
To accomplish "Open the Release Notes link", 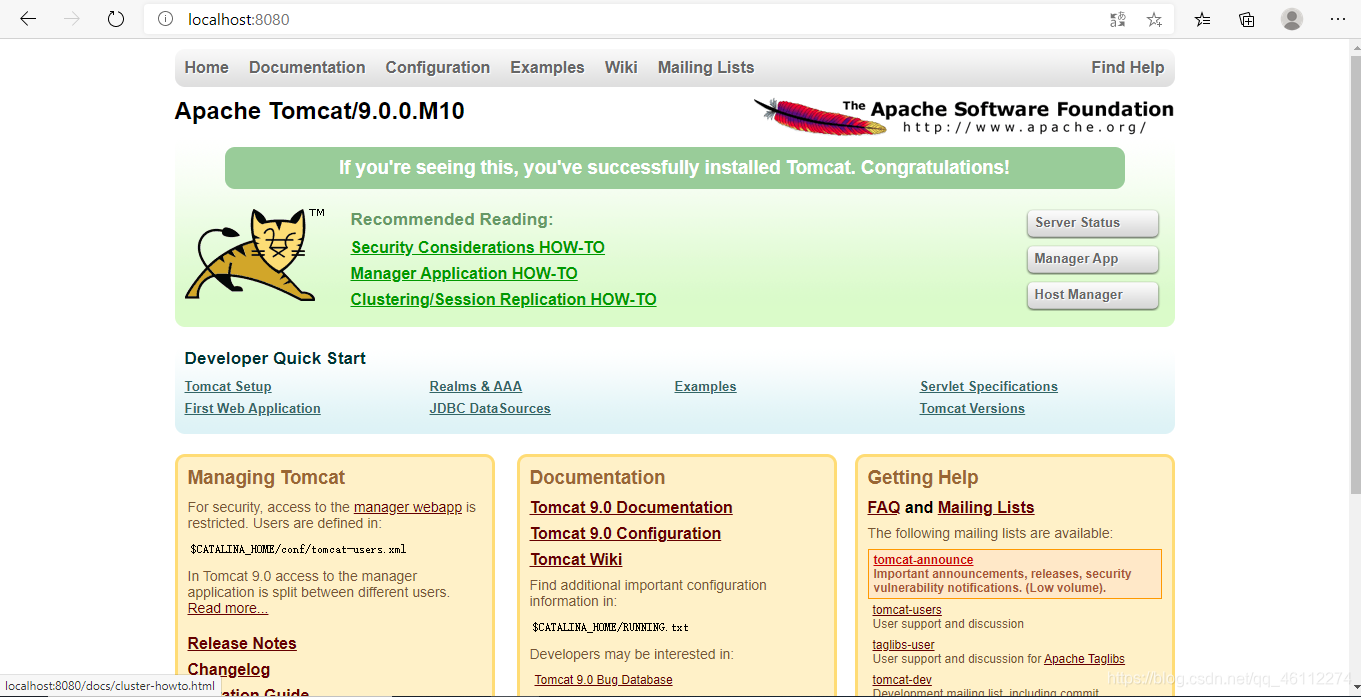I will click(x=242, y=643).
